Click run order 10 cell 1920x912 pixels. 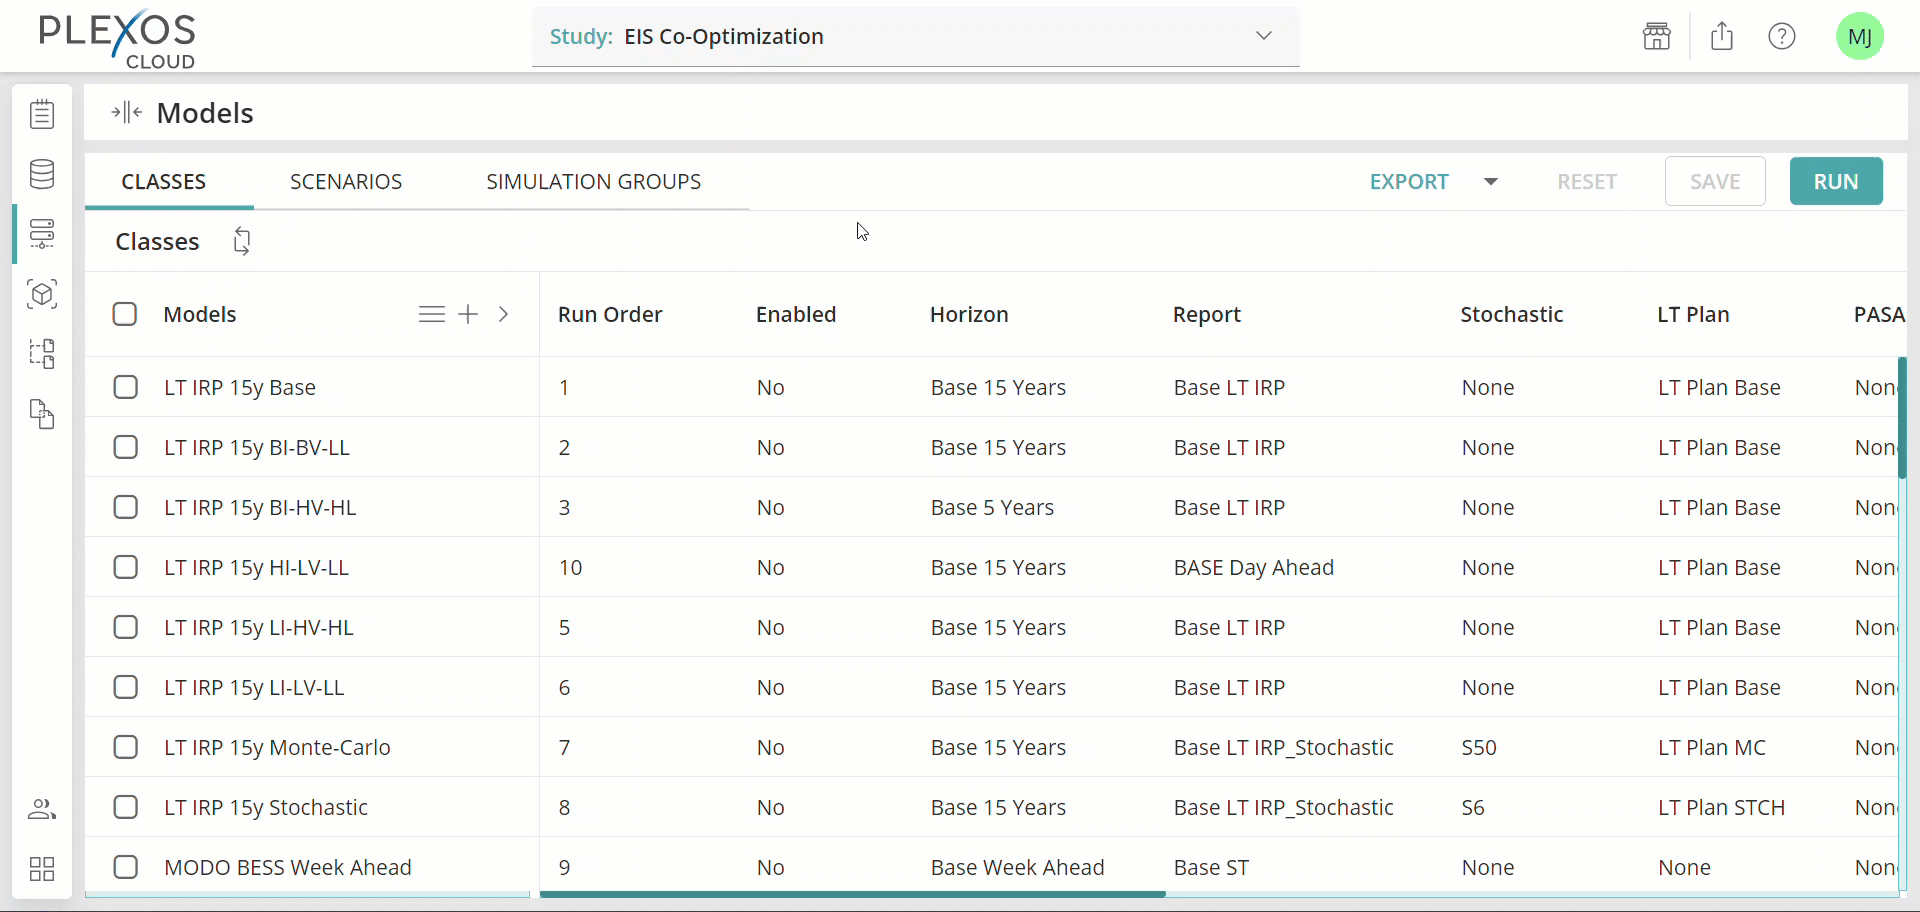[x=570, y=567]
